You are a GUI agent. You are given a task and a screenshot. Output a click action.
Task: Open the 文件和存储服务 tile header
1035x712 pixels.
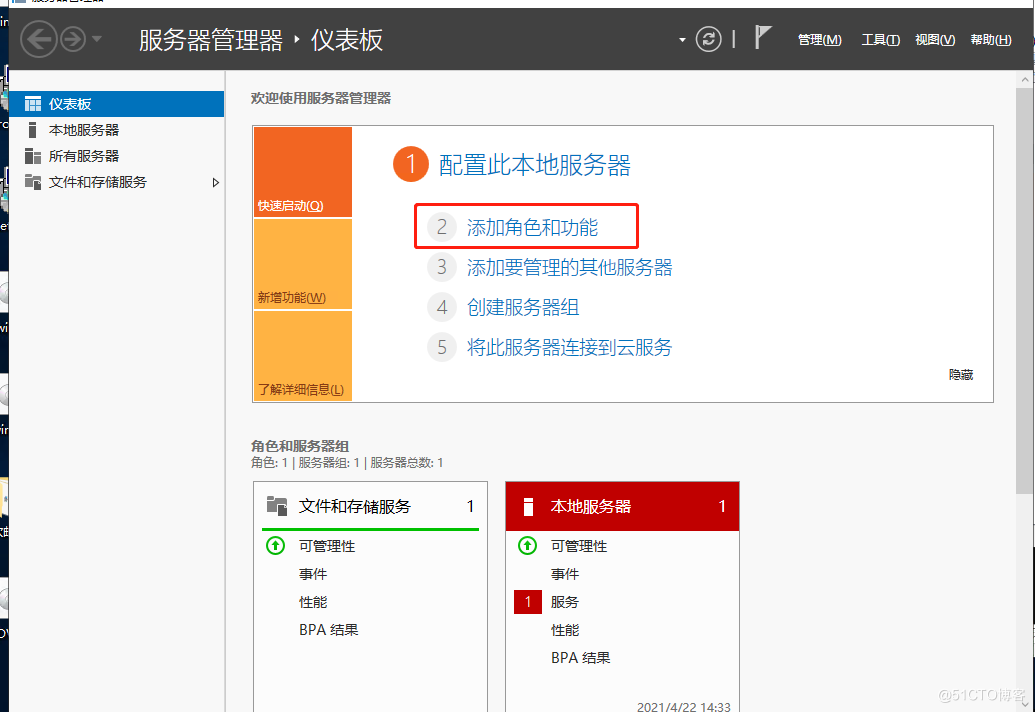coord(370,506)
